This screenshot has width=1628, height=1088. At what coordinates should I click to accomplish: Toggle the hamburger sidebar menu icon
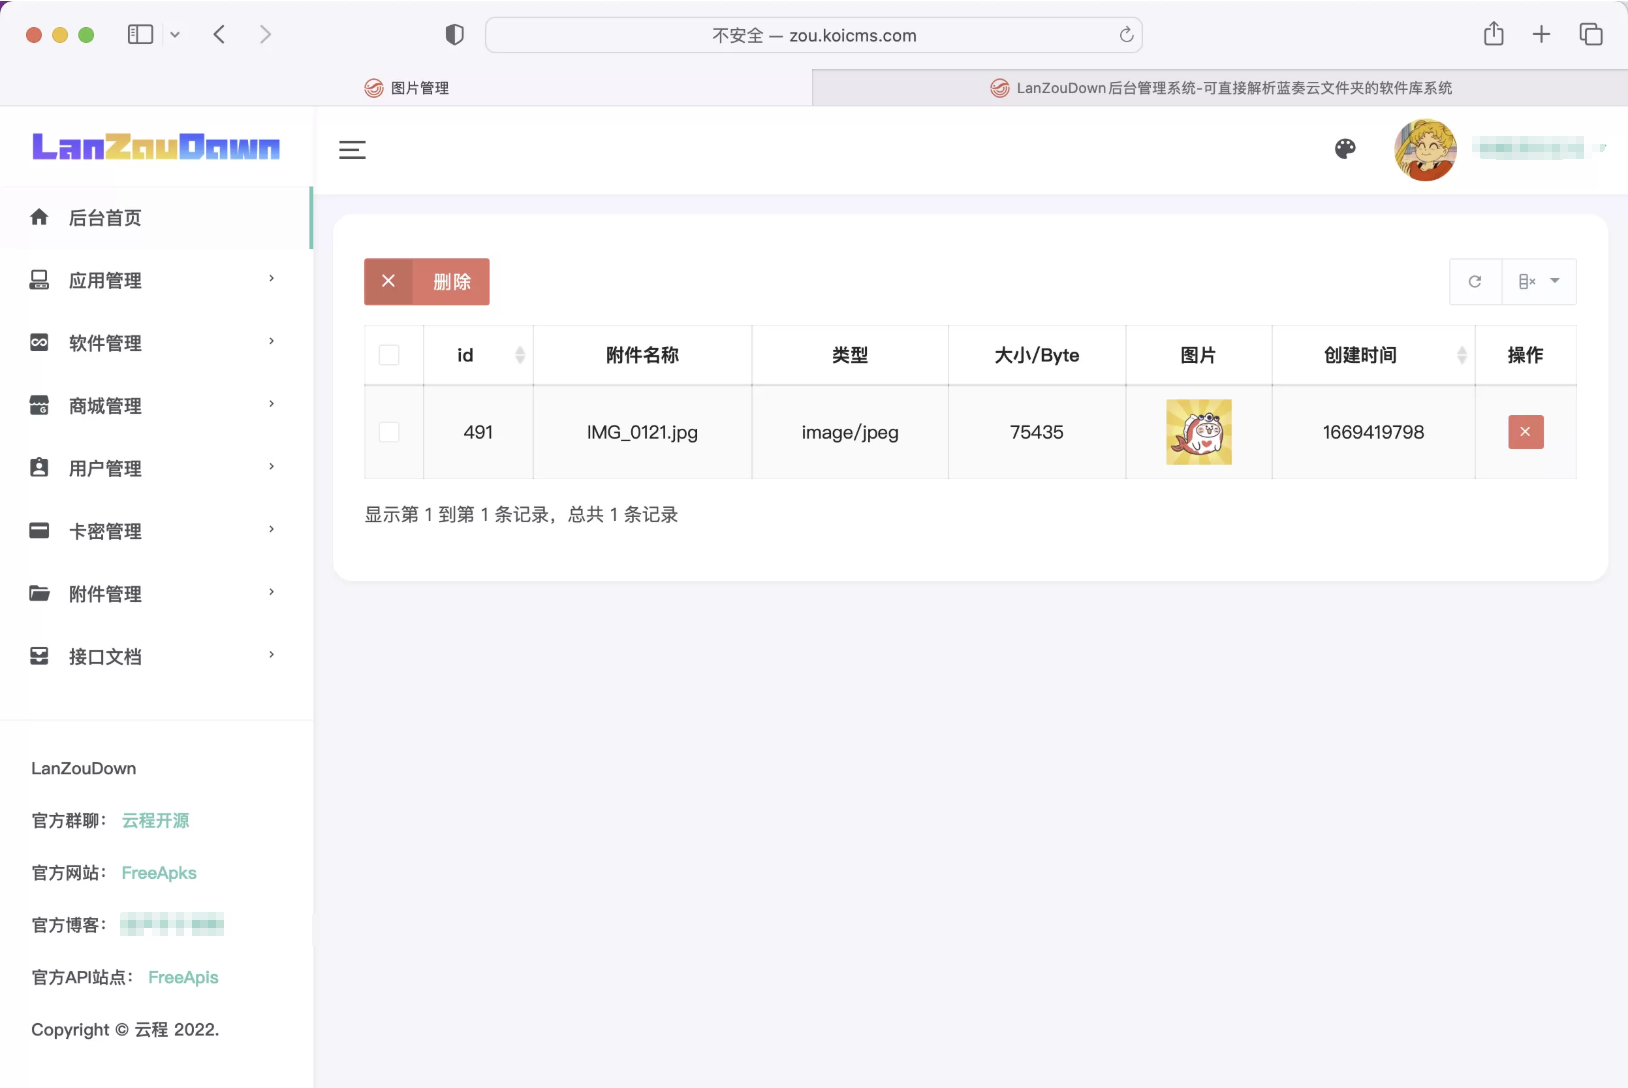352,150
